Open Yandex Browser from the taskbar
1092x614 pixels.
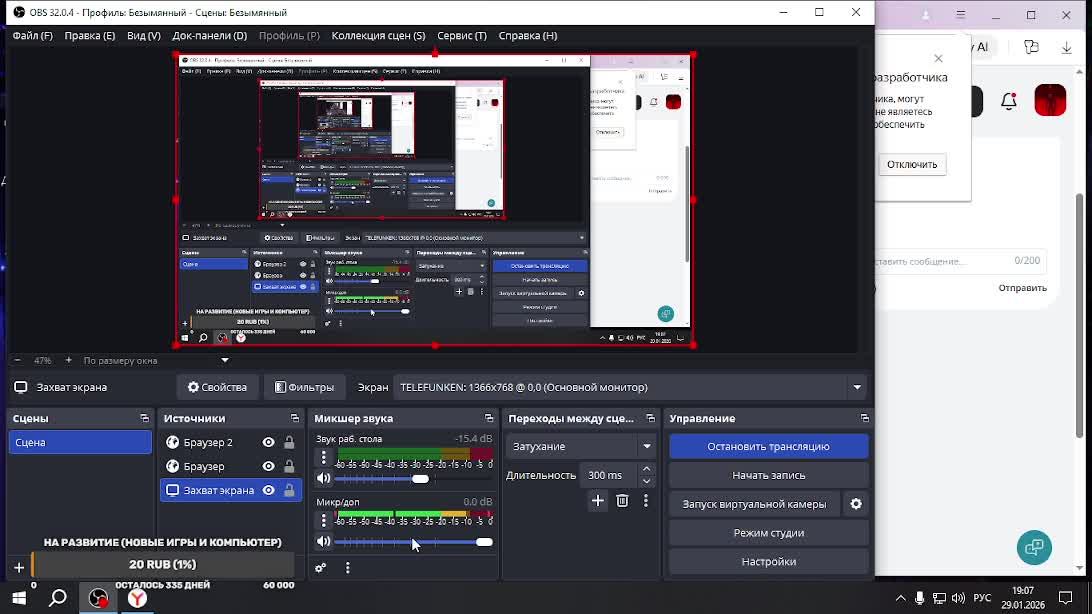point(137,598)
